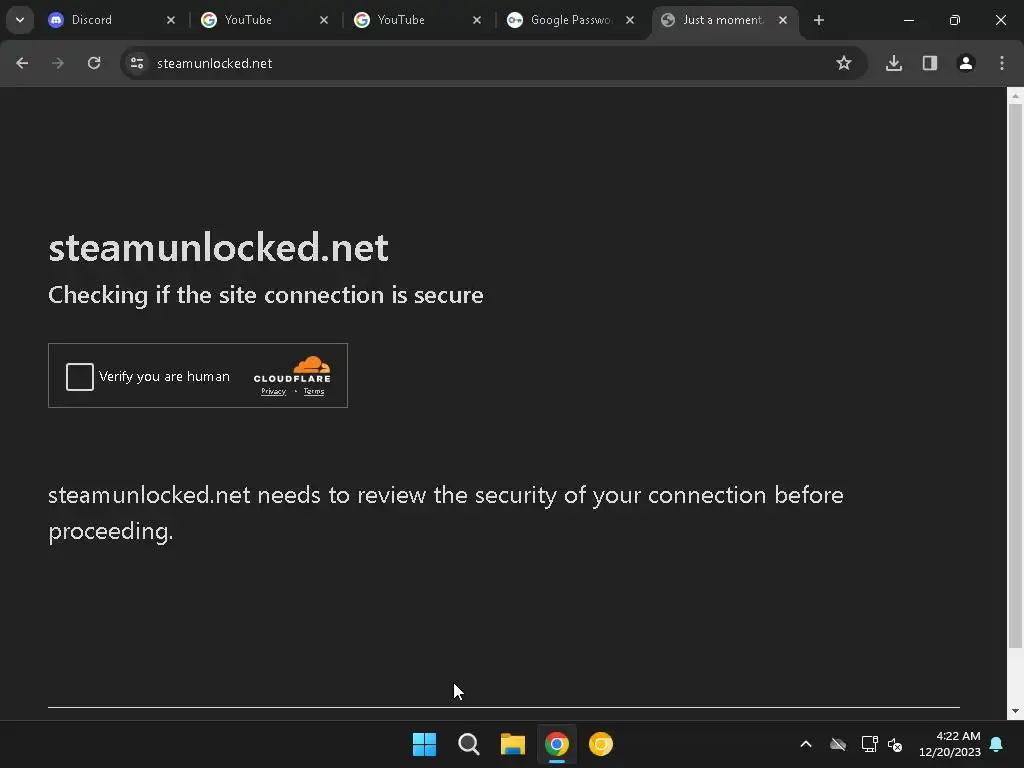Open the Chrome profile icon
Image resolution: width=1024 pixels, height=768 pixels.
pos(966,63)
